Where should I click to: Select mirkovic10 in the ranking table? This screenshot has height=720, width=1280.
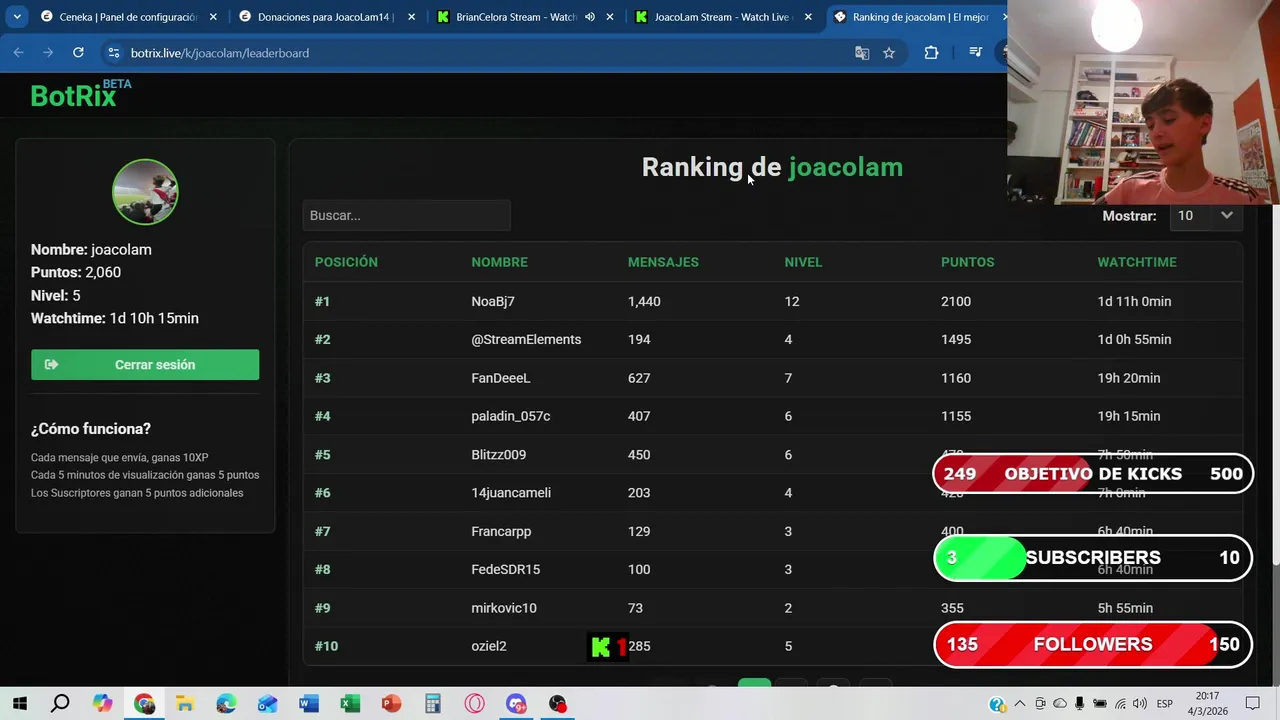(x=504, y=608)
